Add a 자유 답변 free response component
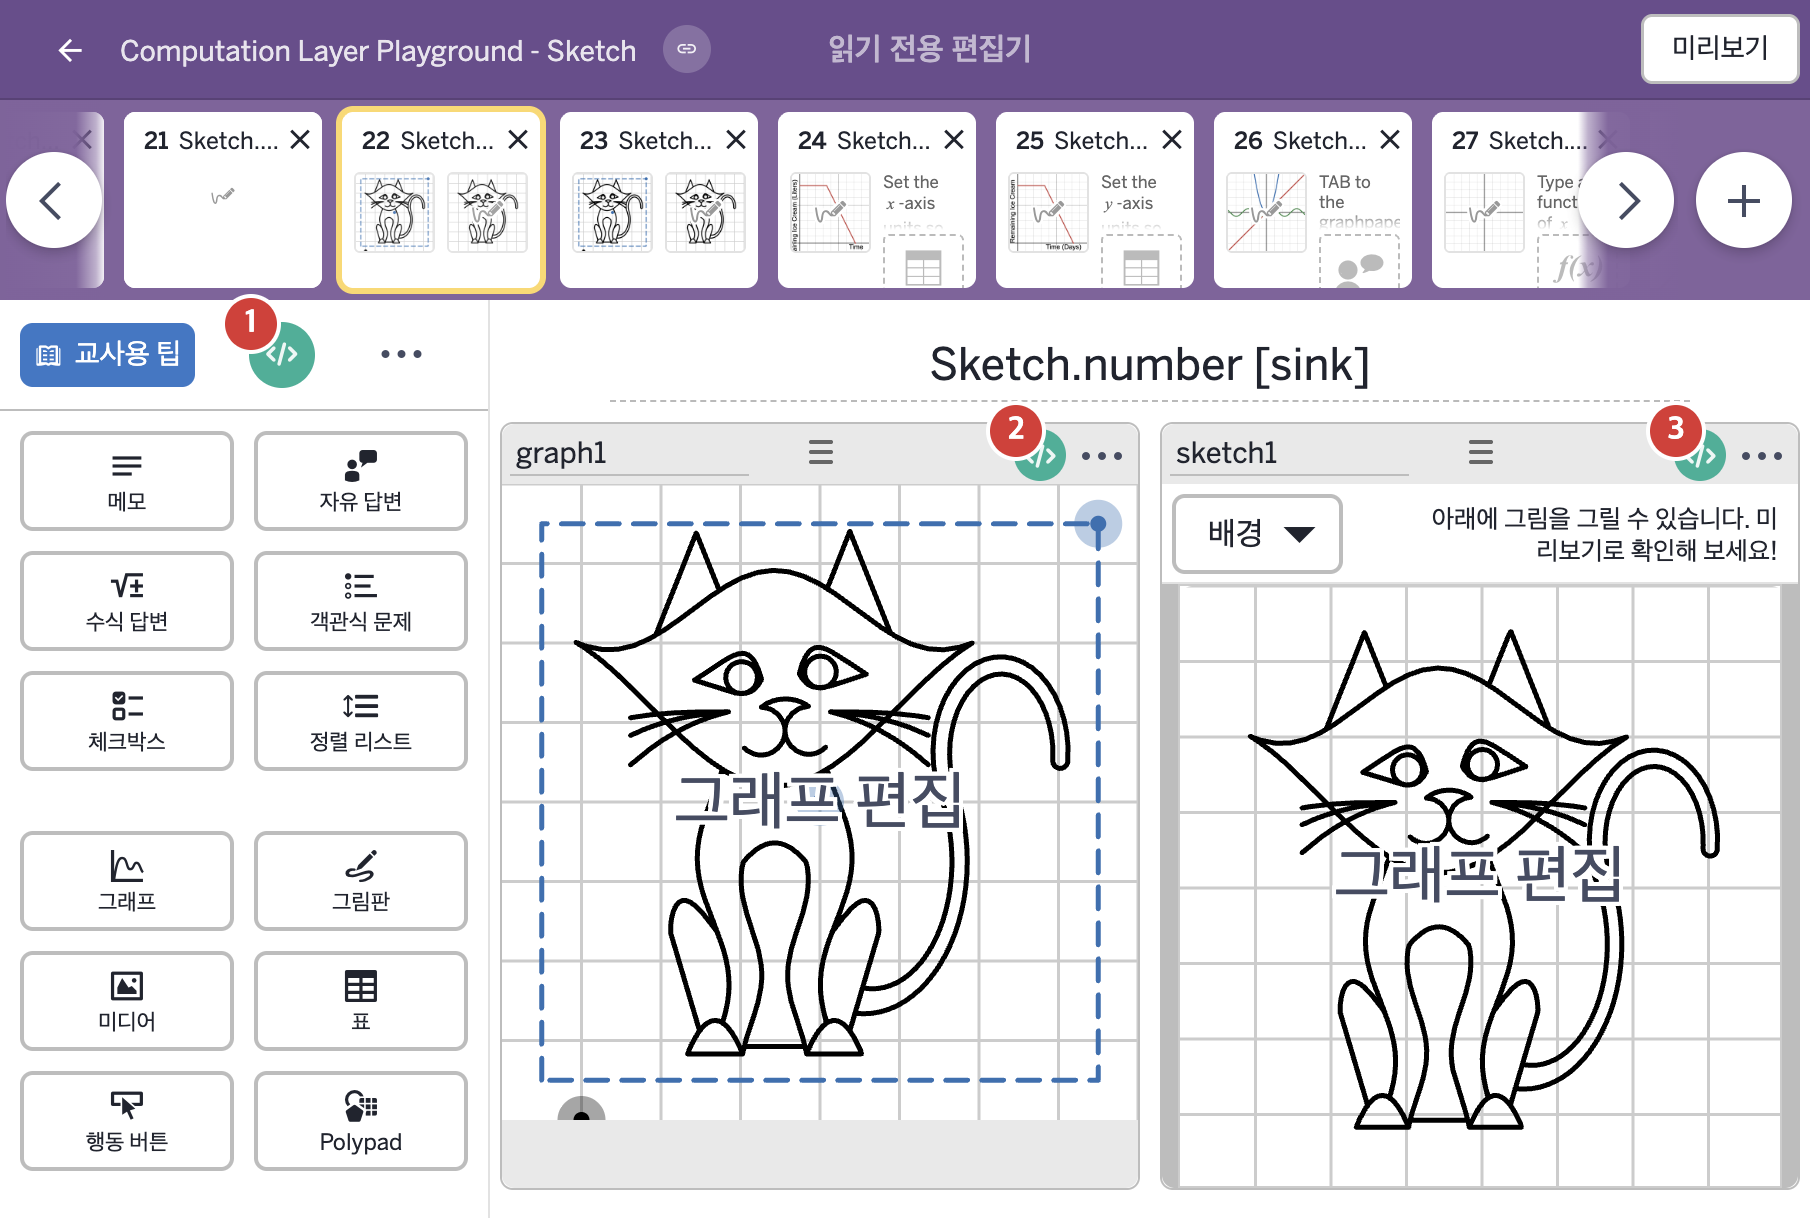1810x1218 pixels. pyautogui.click(x=361, y=481)
